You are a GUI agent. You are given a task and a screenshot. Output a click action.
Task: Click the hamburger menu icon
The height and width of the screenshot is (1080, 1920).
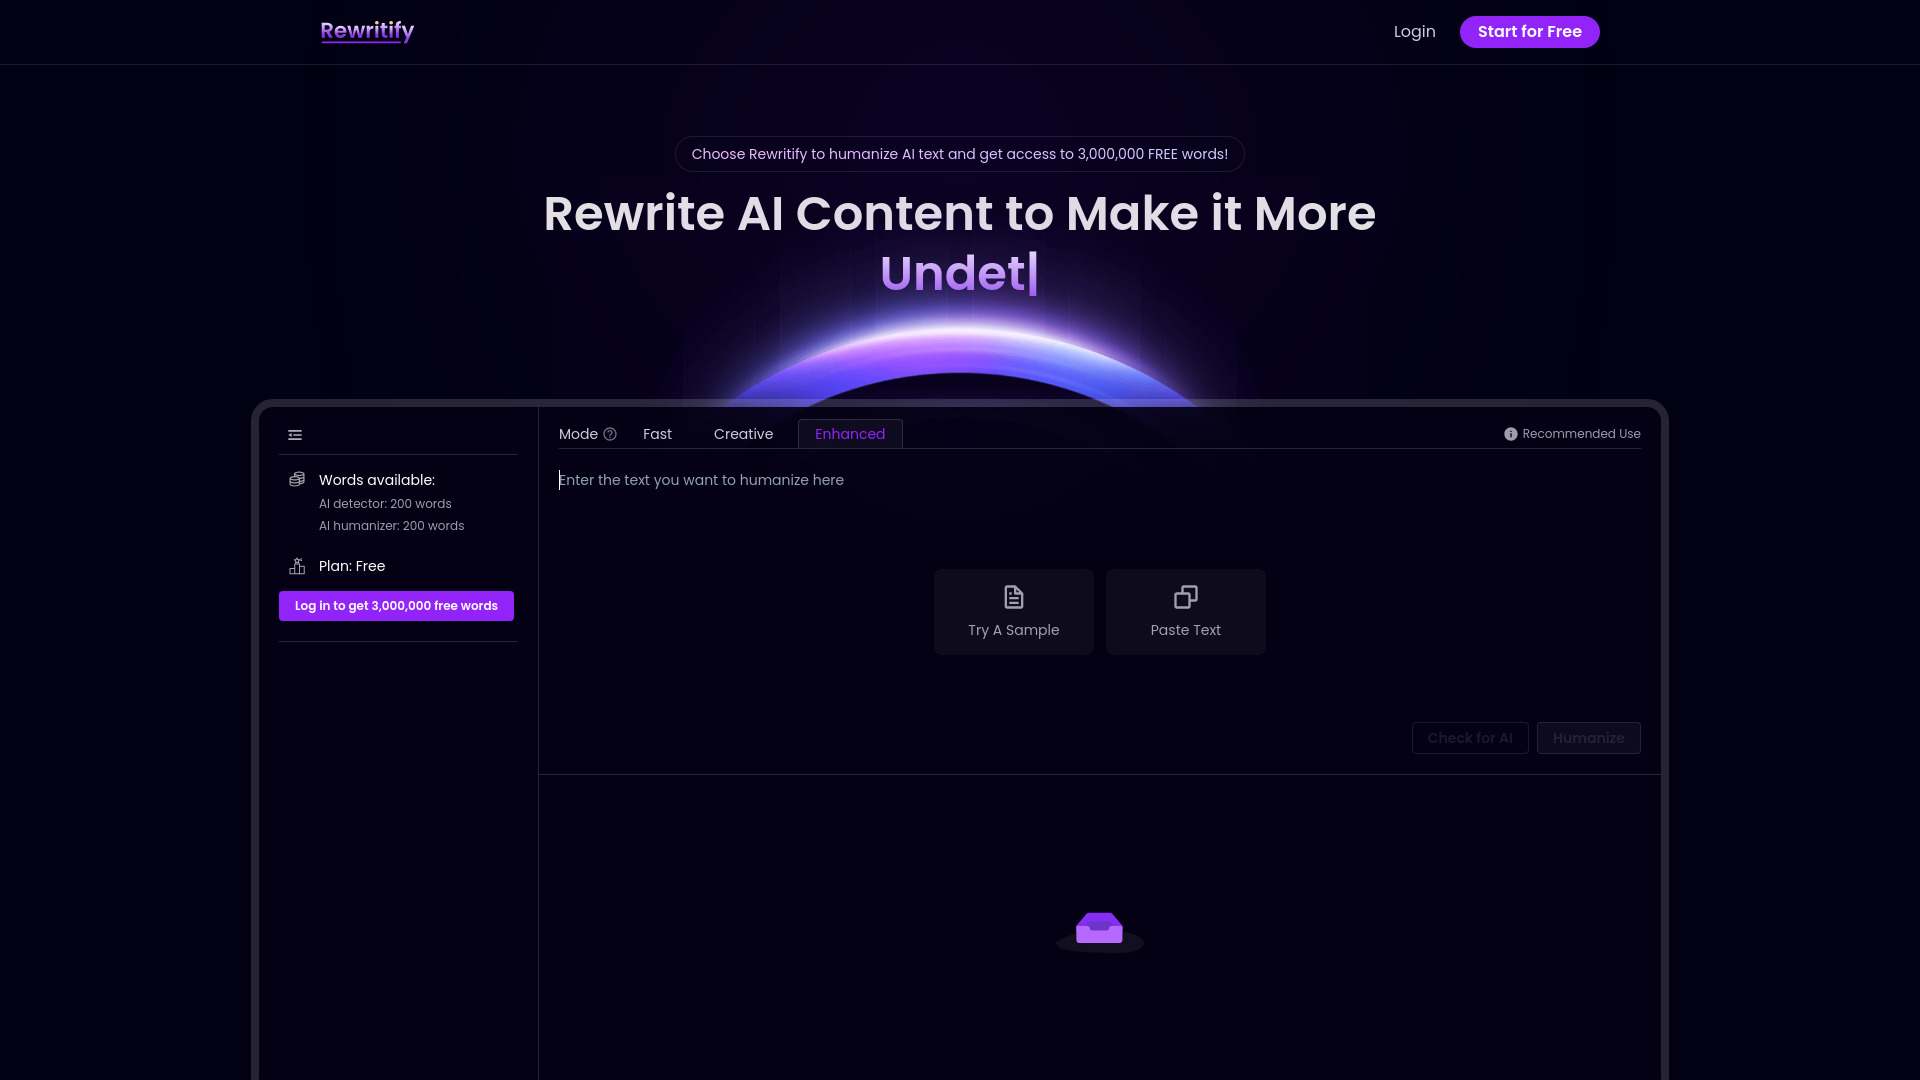[294, 433]
